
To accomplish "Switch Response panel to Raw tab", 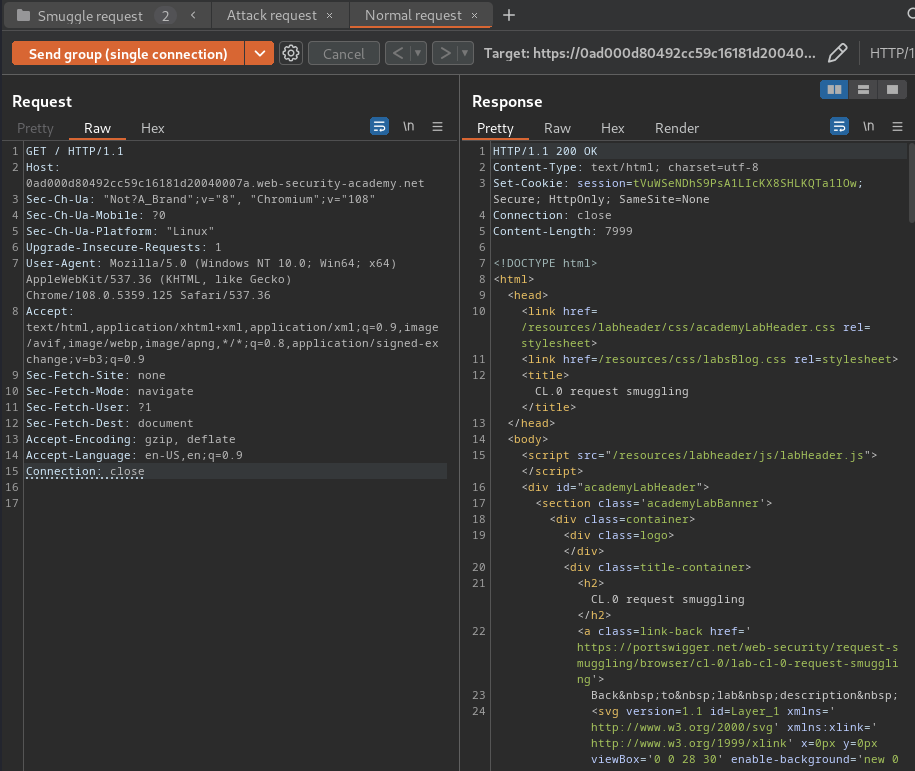I will tap(557, 128).
